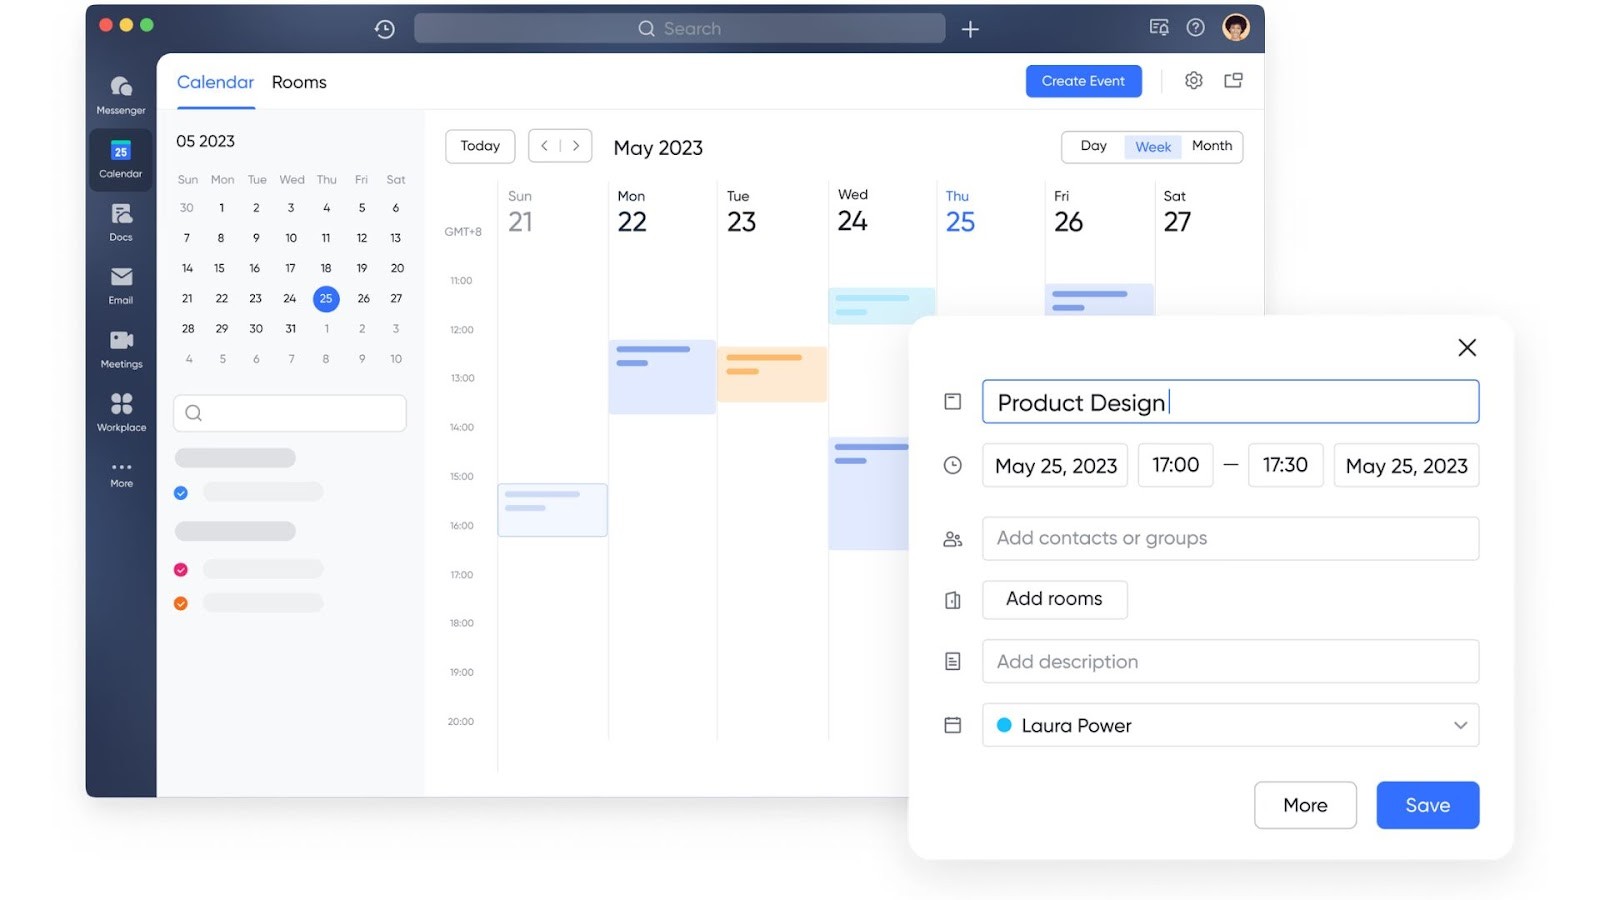Open the Workplace sidebar icon
The image size is (1600, 900).
(120, 410)
